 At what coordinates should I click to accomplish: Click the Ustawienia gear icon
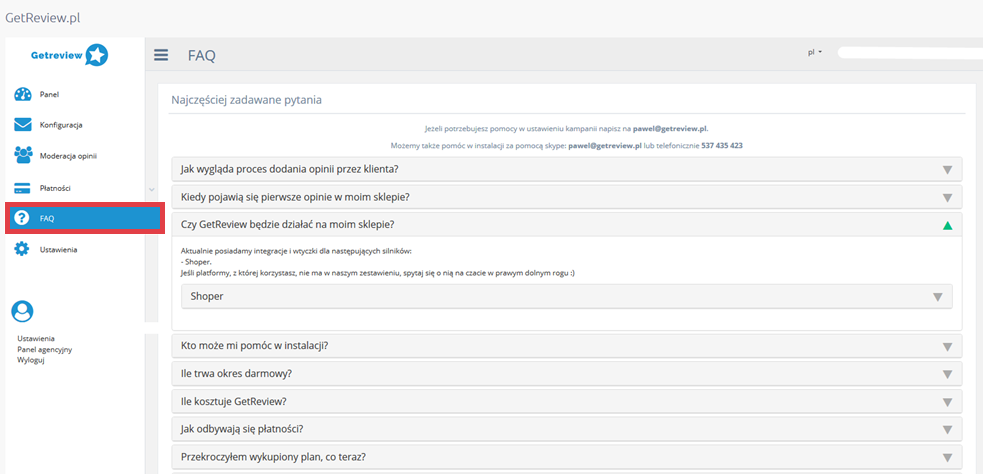click(22, 250)
